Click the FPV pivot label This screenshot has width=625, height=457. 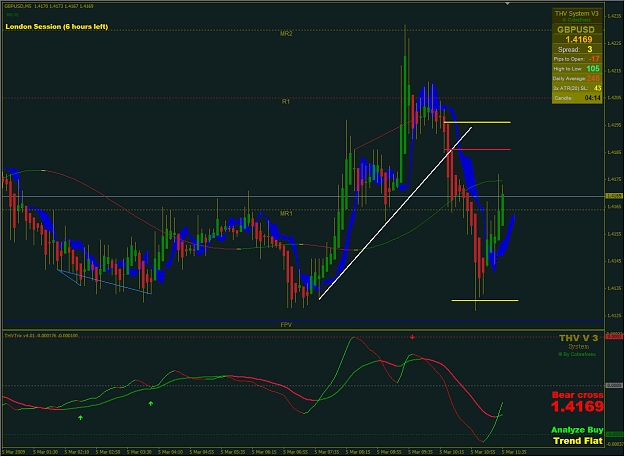pyautogui.click(x=286, y=325)
